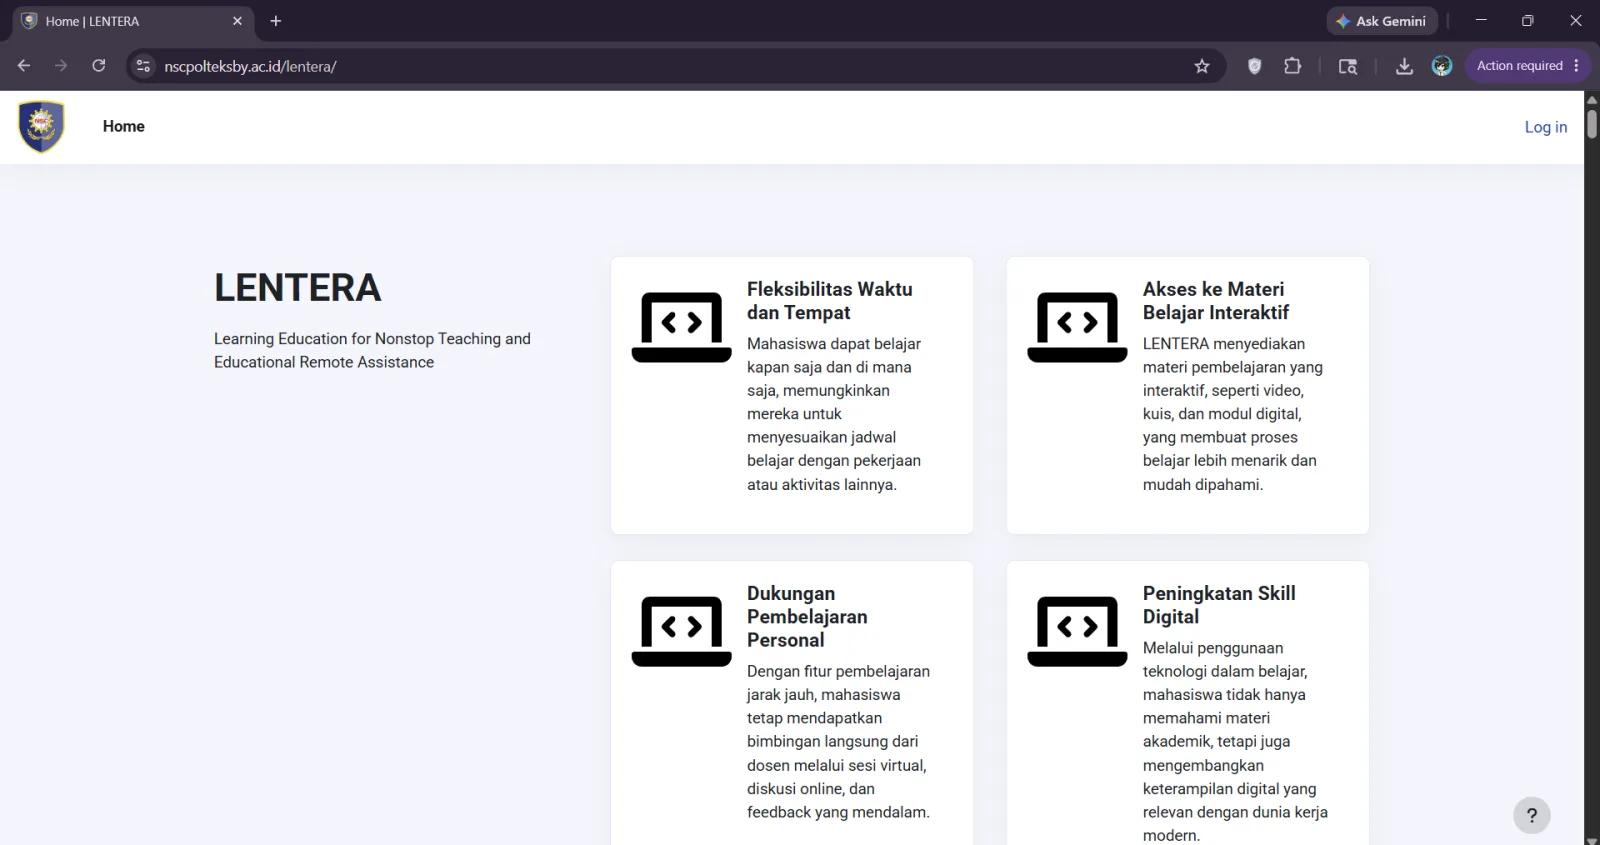1600x845 pixels.
Task: Click the laptop icon beside Dukungan Pembelajaran Personal
Action: [x=681, y=631]
